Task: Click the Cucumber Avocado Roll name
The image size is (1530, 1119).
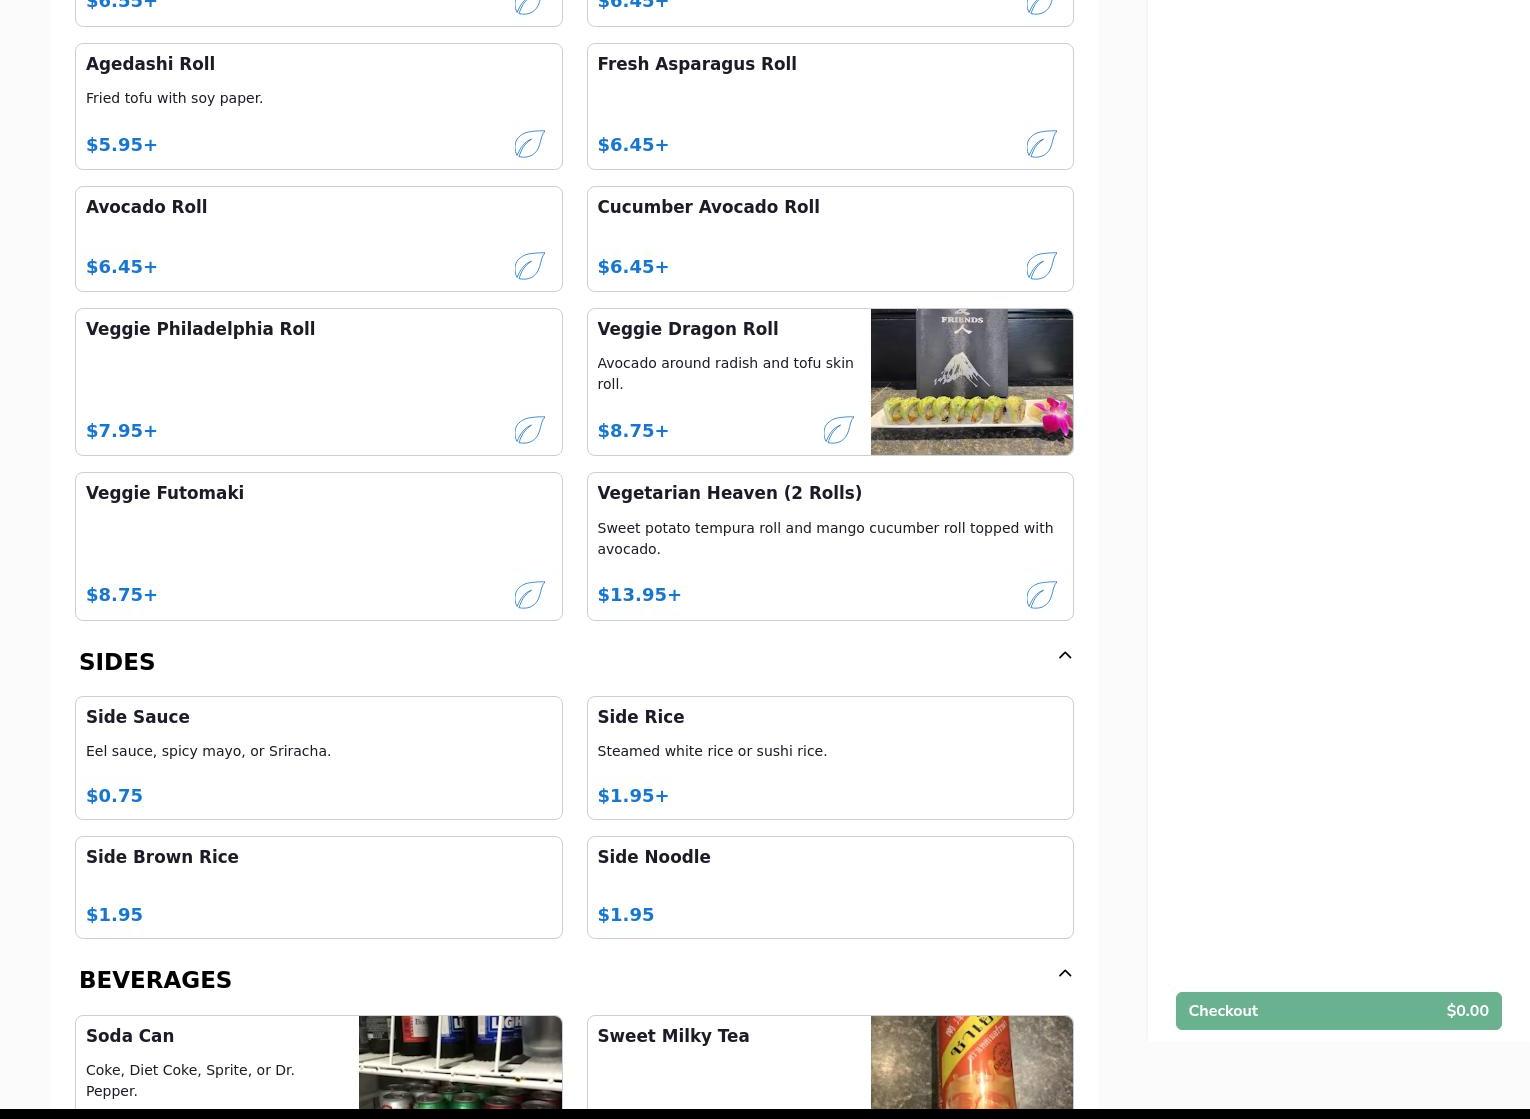Action: pos(708,207)
